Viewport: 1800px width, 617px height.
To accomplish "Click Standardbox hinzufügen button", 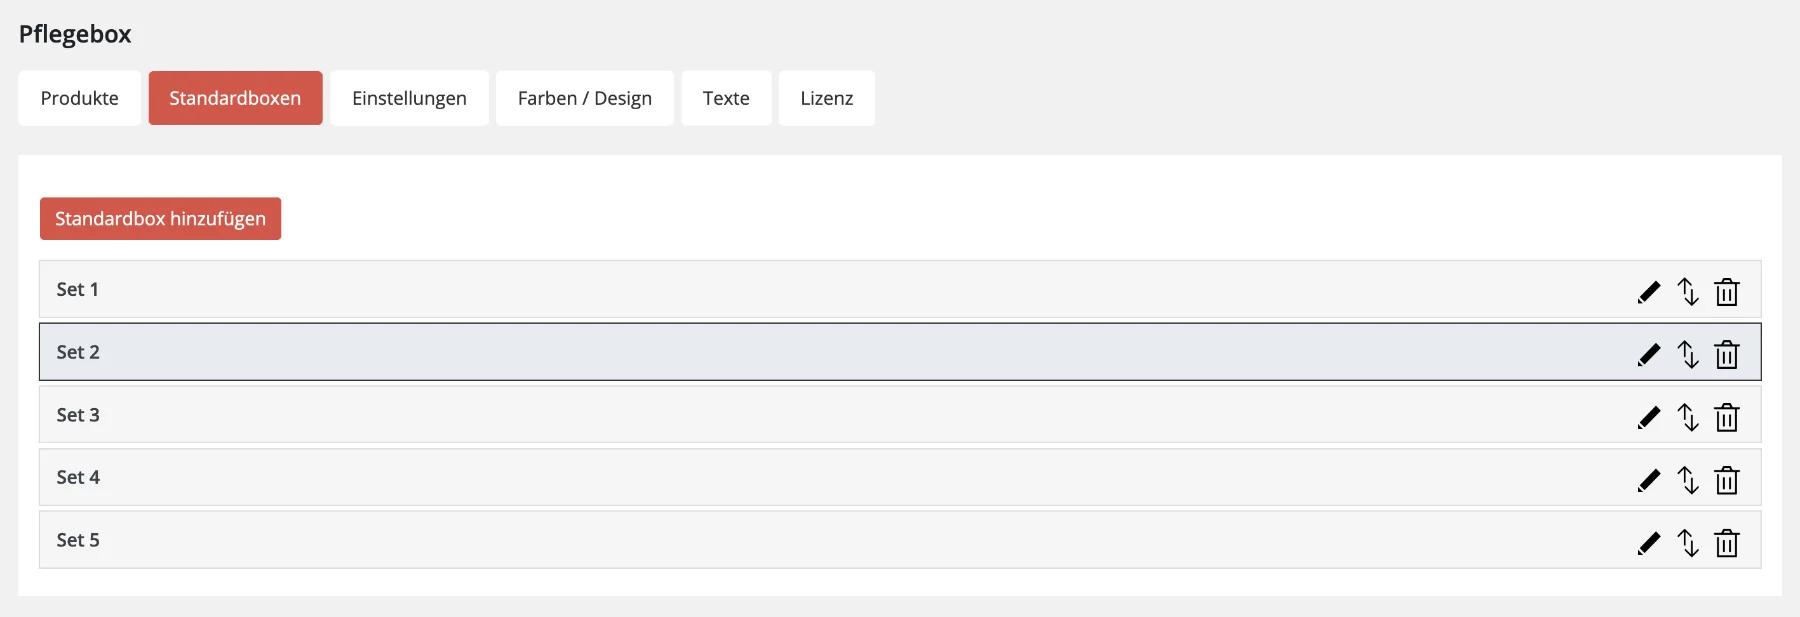I will tap(160, 218).
